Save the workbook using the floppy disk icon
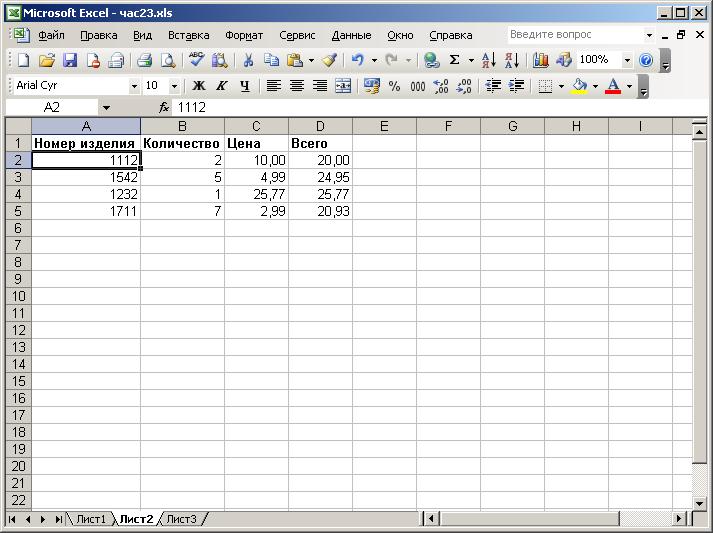This screenshot has height=533, width=713. pyautogui.click(x=70, y=60)
